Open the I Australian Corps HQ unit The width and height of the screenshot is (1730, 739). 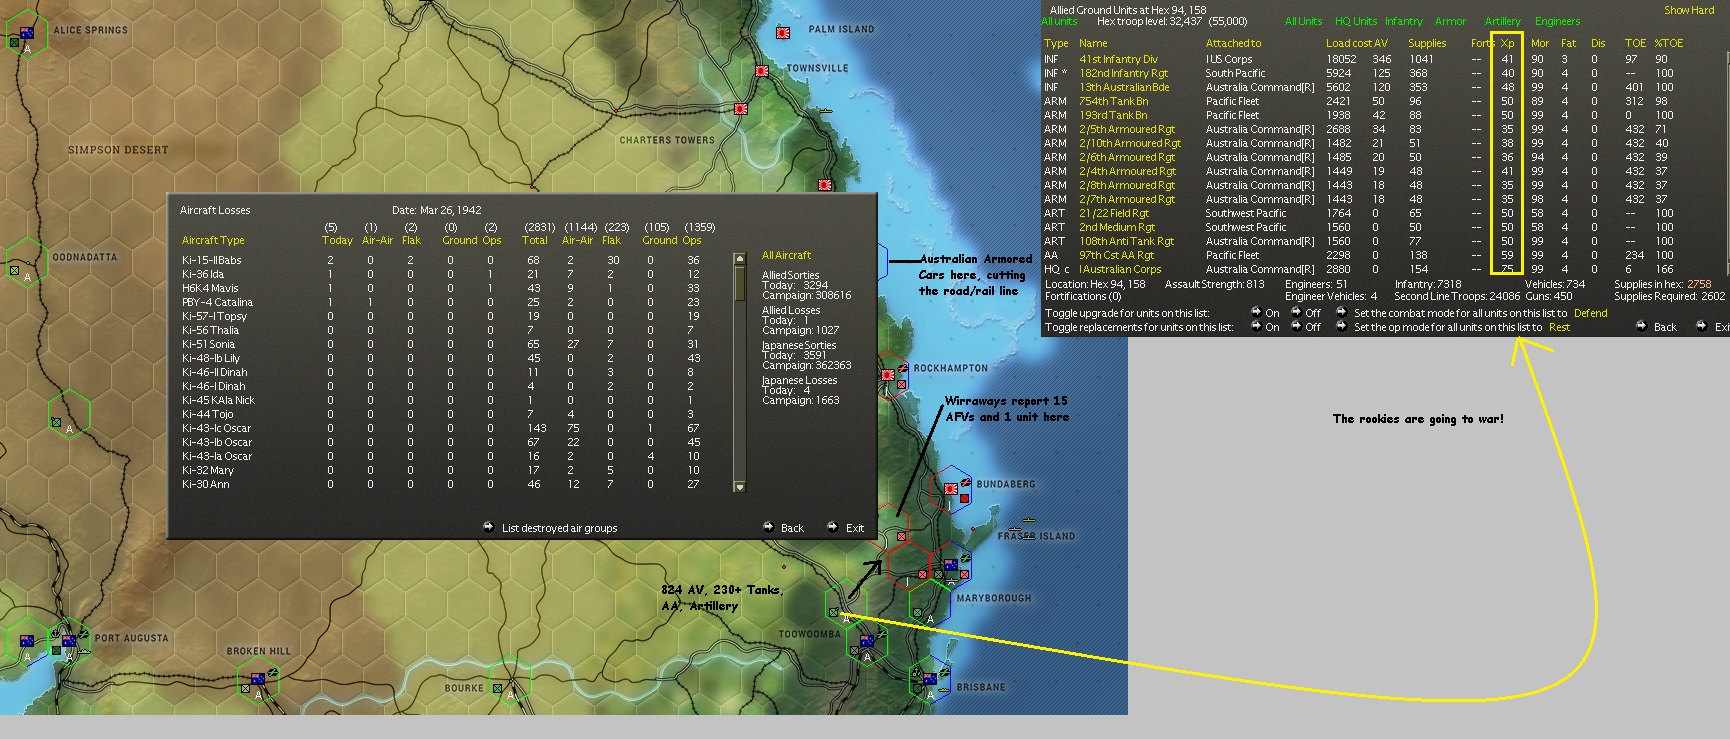[1120, 269]
